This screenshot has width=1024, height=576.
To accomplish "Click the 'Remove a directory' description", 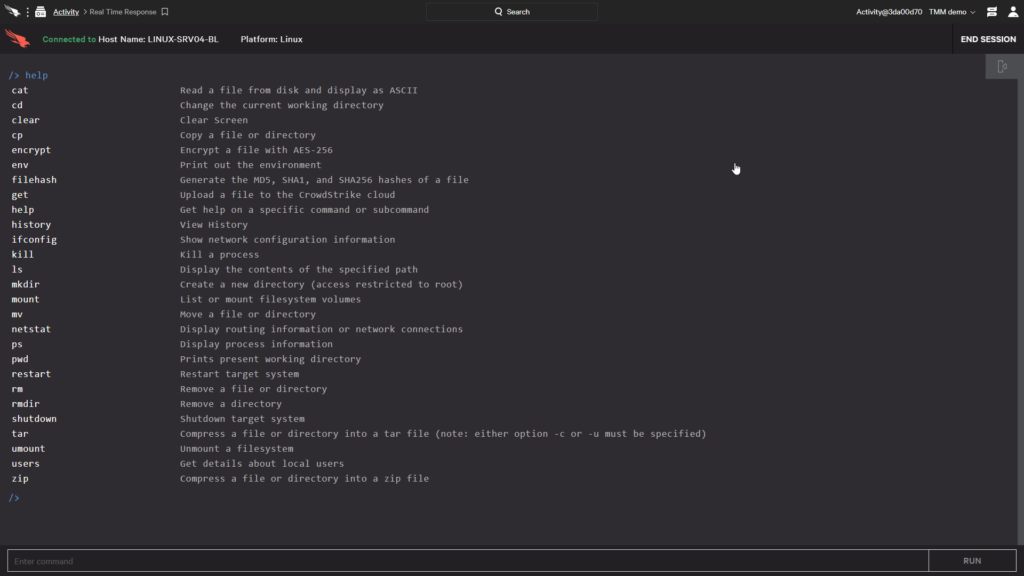I will click(x=231, y=404).
